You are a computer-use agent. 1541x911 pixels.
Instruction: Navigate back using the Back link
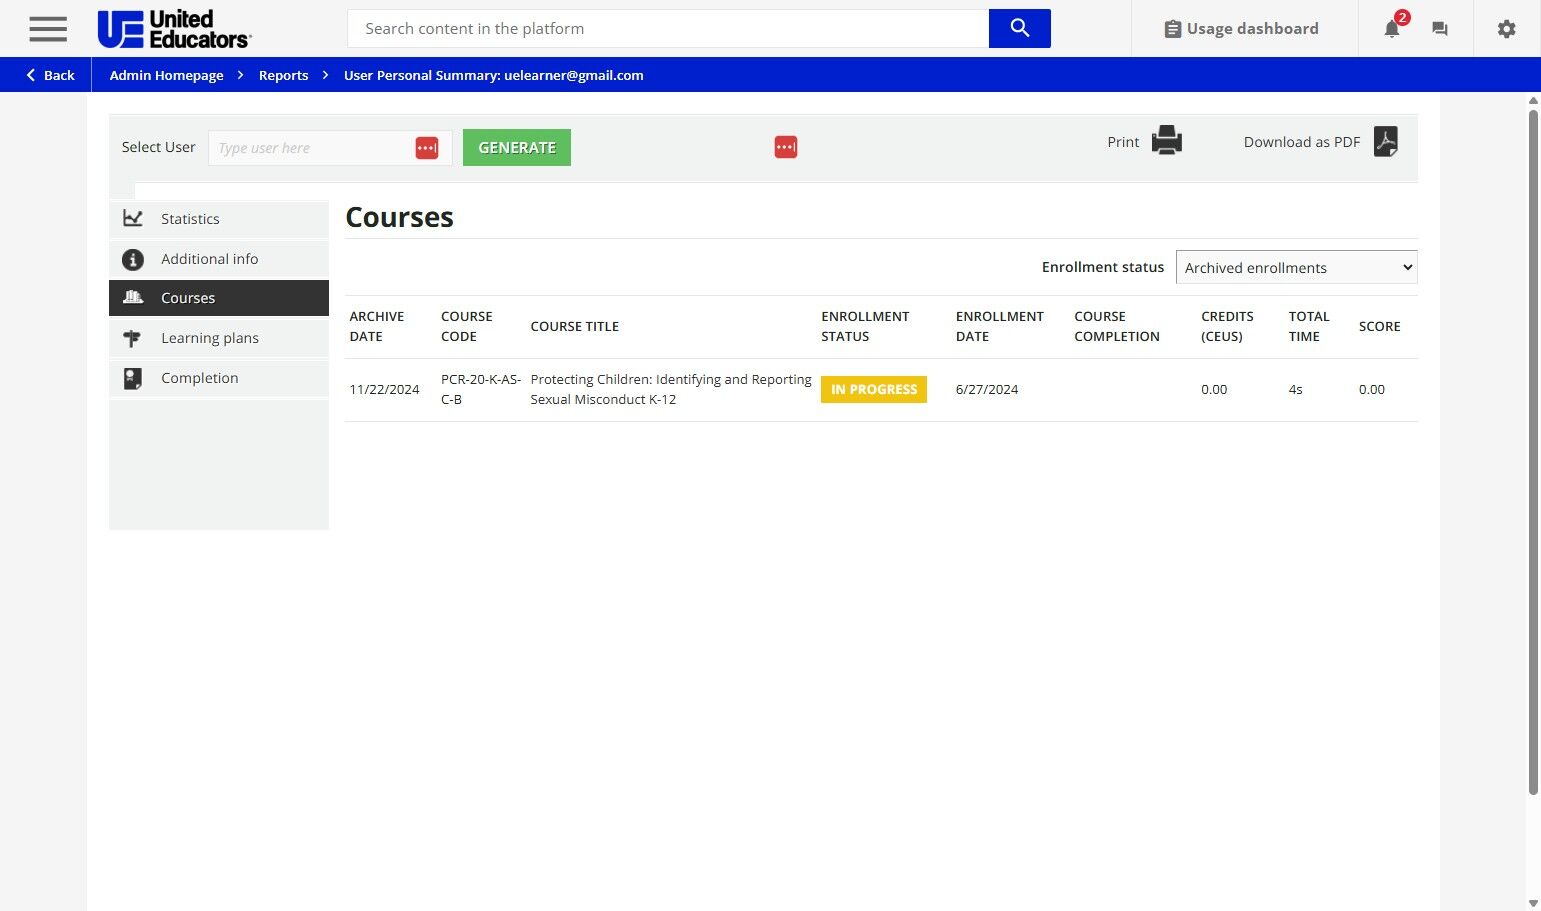coord(47,75)
